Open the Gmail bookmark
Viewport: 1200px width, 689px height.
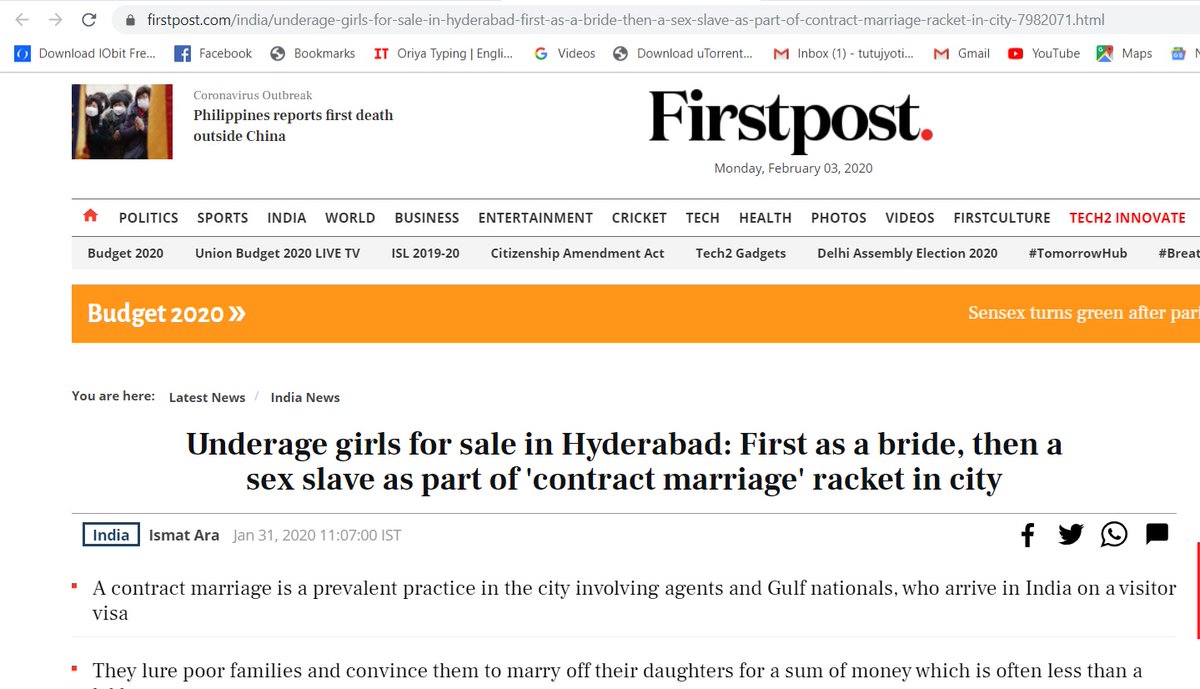pos(961,54)
